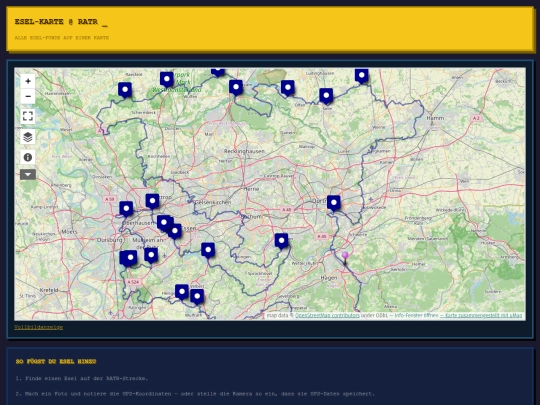Zoom in with the plus button
This screenshot has width=540, height=405.
pos(28,81)
